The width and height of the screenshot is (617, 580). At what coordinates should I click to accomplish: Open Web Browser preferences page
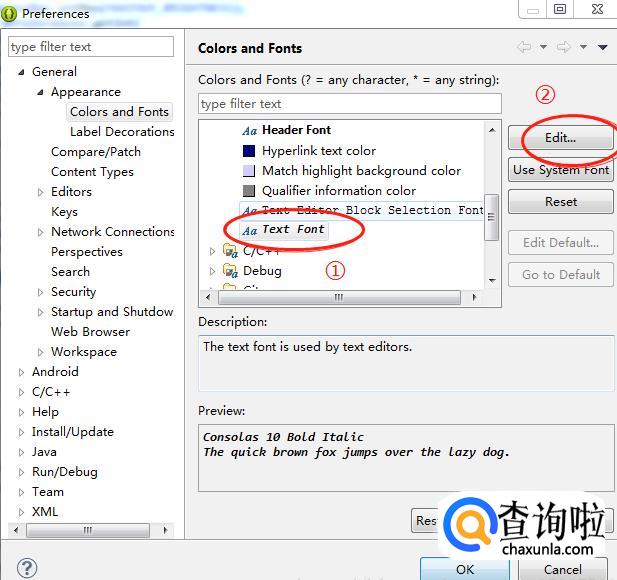tap(90, 332)
